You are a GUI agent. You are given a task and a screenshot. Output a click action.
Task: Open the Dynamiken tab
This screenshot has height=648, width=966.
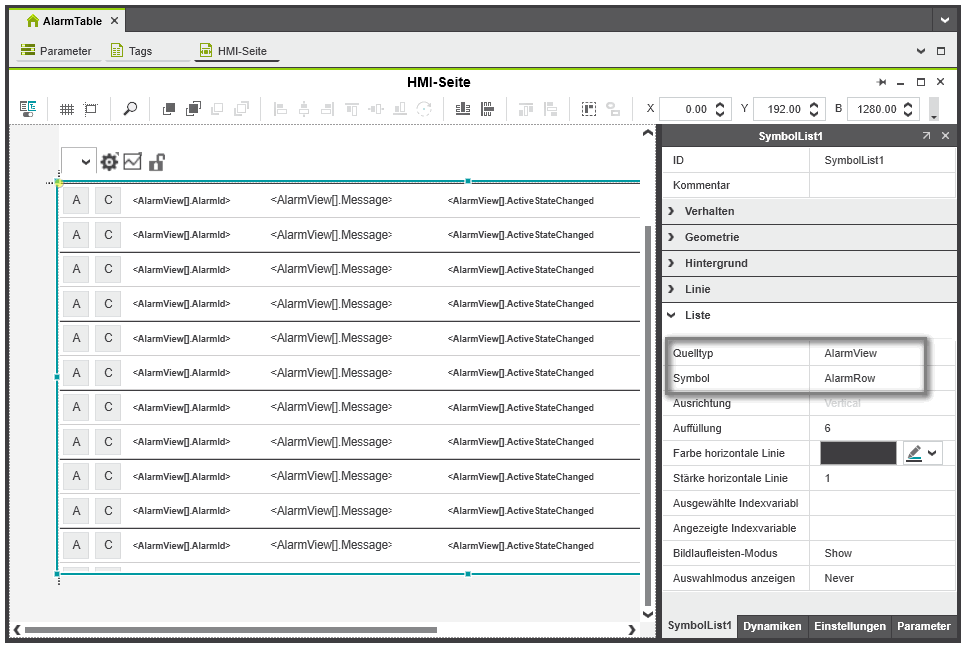point(772,626)
